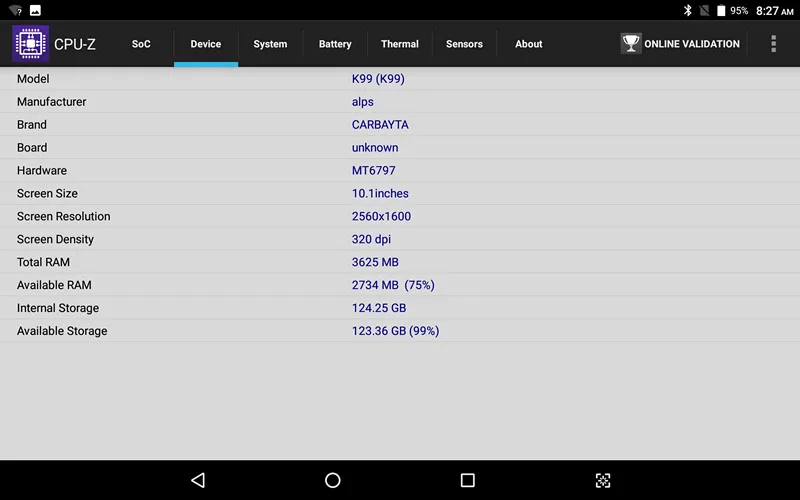Tap the CARBAYTA brand value

click(380, 124)
